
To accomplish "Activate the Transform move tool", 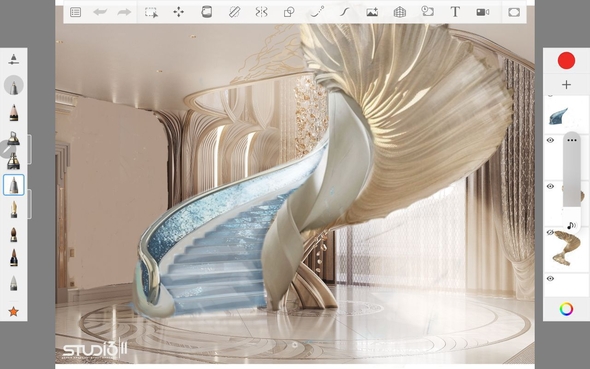I will pyautogui.click(x=179, y=12).
